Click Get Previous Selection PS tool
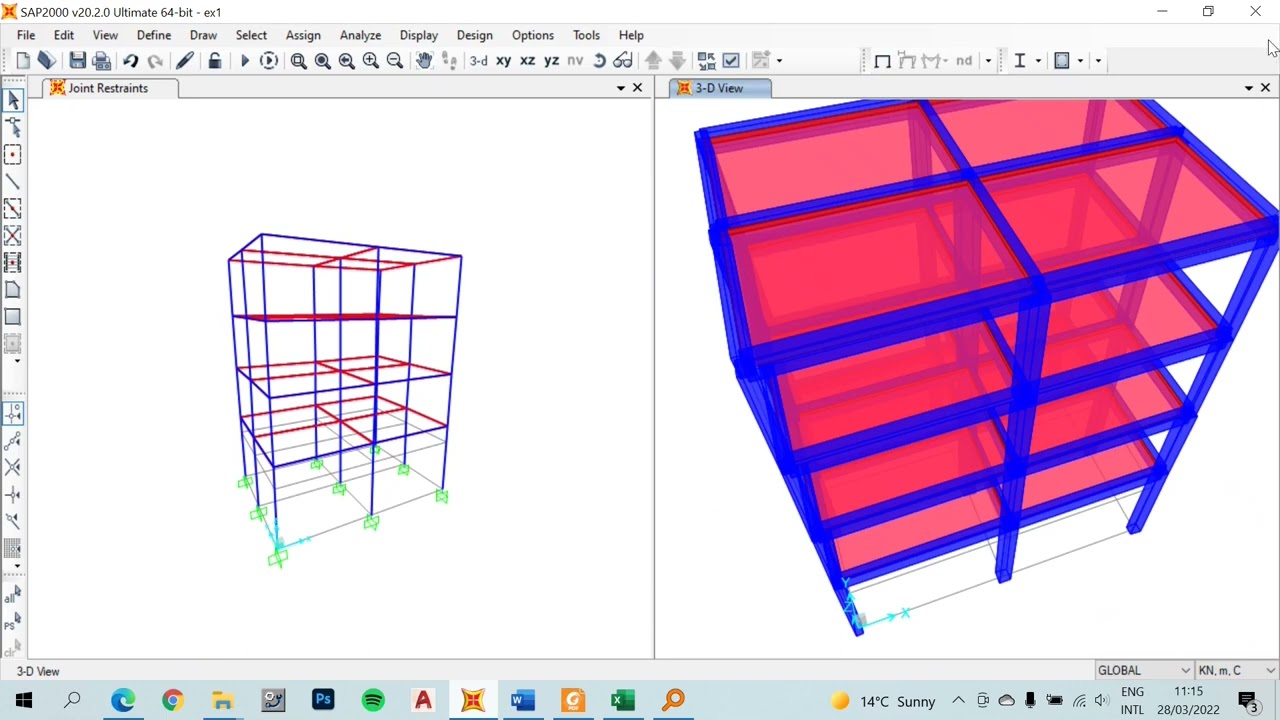This screenshot has height=720, width=1280. pos(13,622)
